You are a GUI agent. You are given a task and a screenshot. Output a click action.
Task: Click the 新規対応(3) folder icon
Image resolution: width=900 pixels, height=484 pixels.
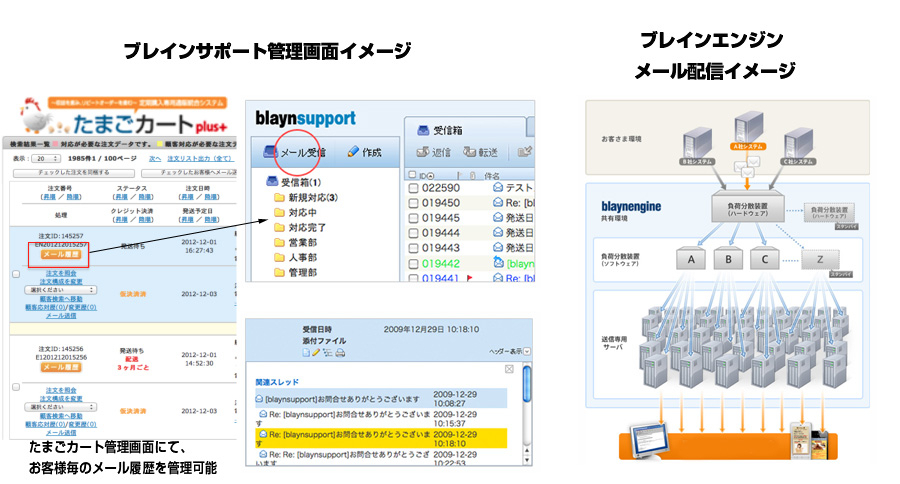click(280, 198)
